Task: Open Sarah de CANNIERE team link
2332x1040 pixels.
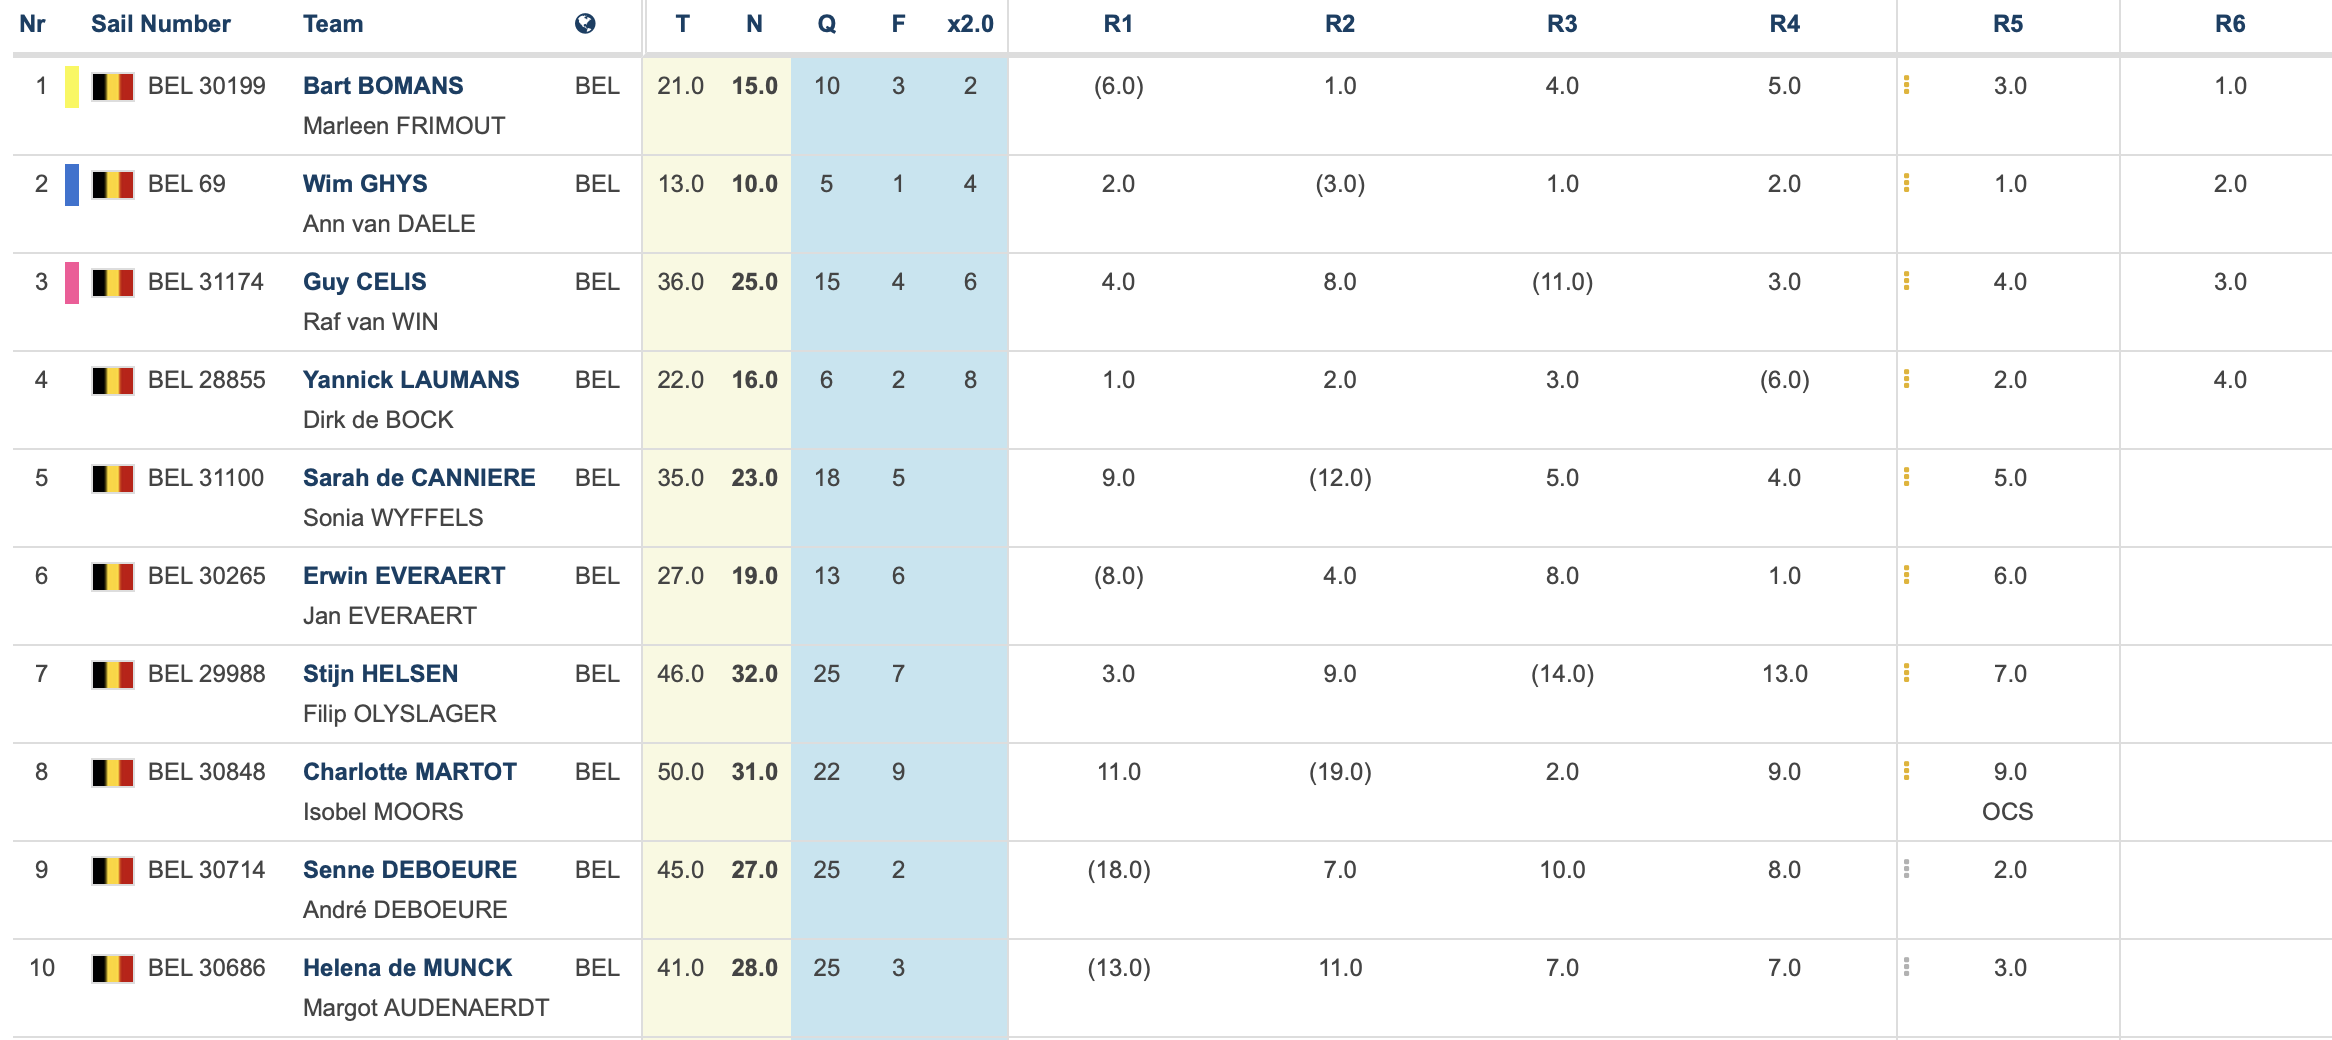Action: [x=419, y=478]
